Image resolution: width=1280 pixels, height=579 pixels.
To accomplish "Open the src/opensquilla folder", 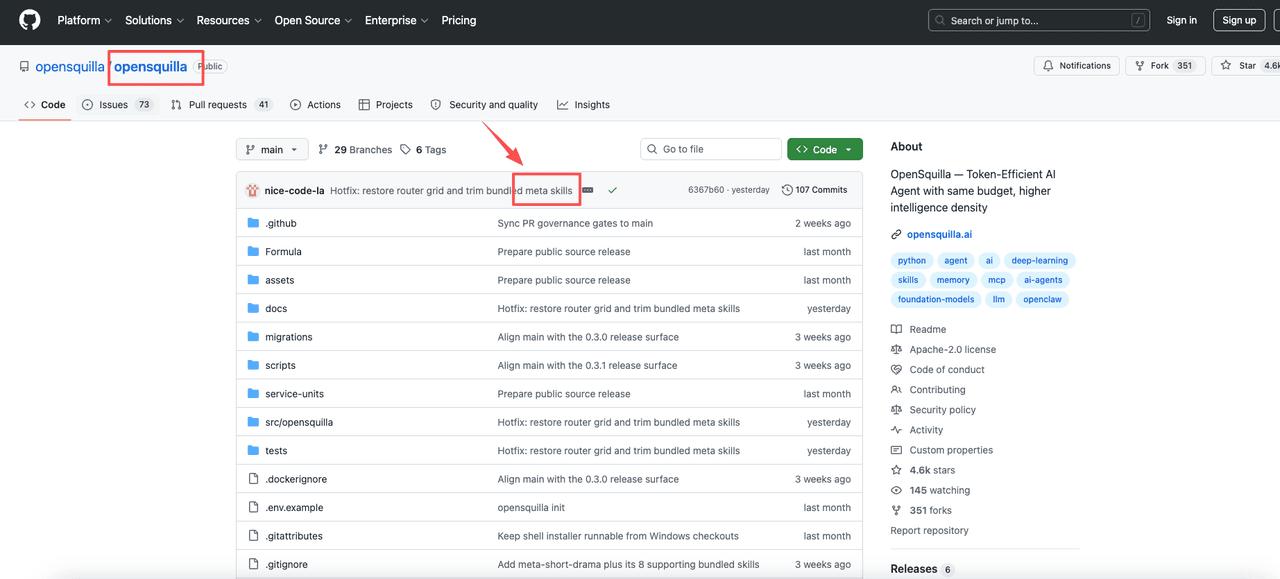I will [299, 422].
